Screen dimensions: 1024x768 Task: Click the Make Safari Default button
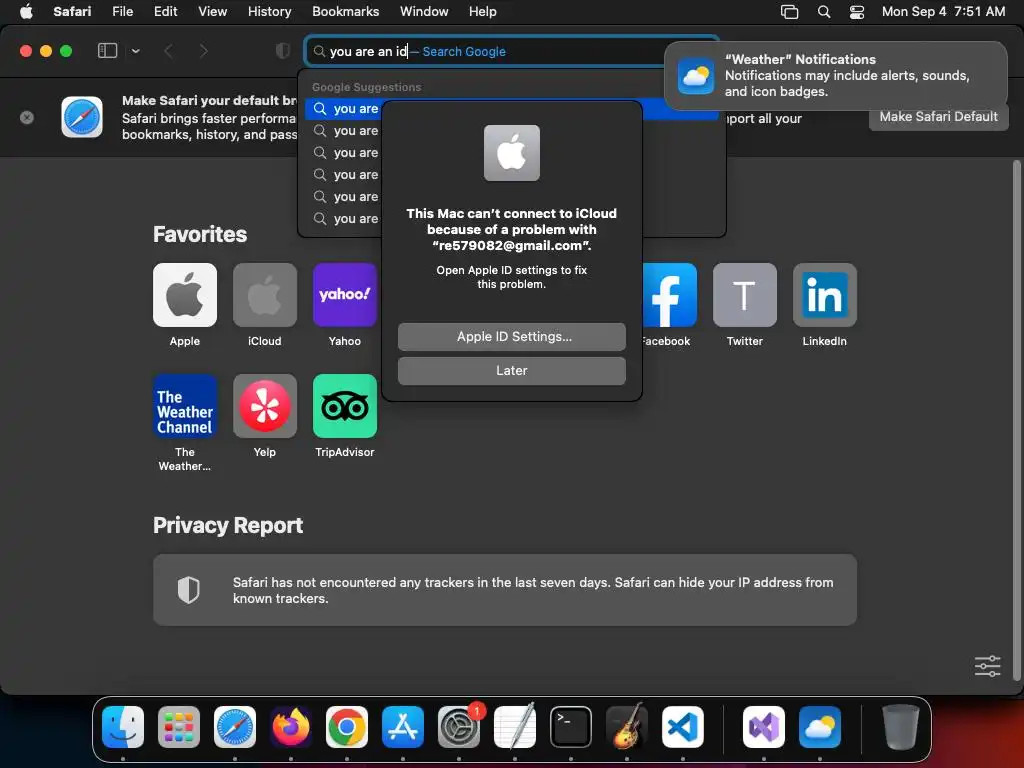[938, 117]
